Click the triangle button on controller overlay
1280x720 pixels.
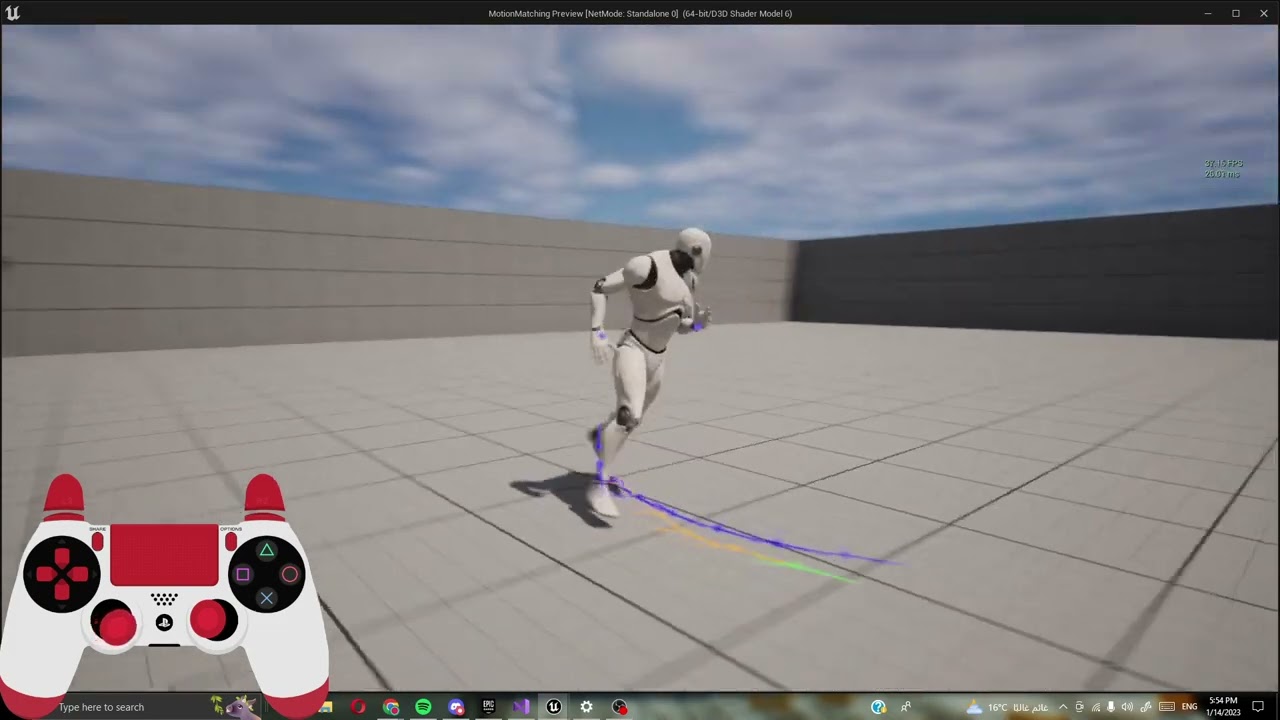[266, 550]
